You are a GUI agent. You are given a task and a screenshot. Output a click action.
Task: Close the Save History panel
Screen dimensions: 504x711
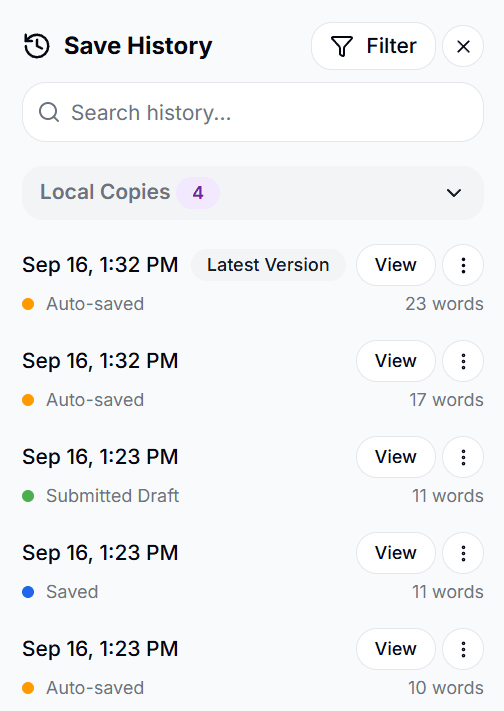(x=463, y=46)
